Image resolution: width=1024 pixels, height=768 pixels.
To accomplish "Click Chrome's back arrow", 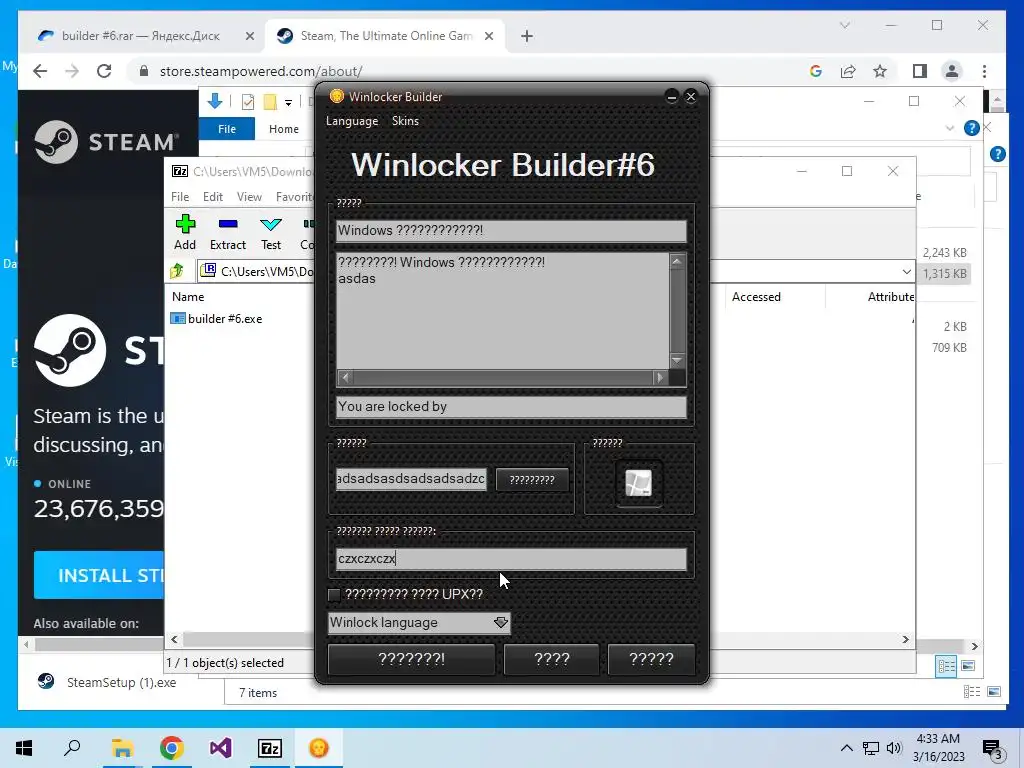I will click(40, 71).
